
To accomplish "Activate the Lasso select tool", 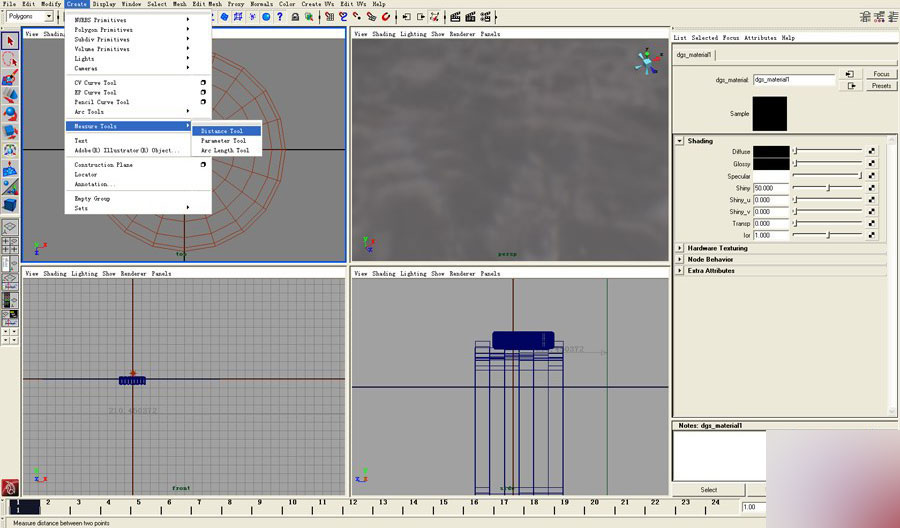I will [10, 58].
